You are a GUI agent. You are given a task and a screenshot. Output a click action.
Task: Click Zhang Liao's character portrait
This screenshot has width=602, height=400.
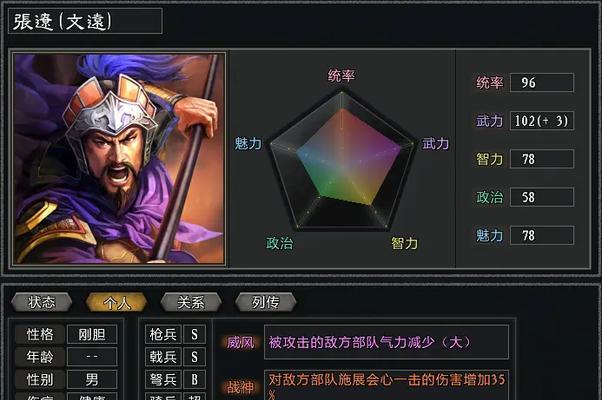click(119, 159)
